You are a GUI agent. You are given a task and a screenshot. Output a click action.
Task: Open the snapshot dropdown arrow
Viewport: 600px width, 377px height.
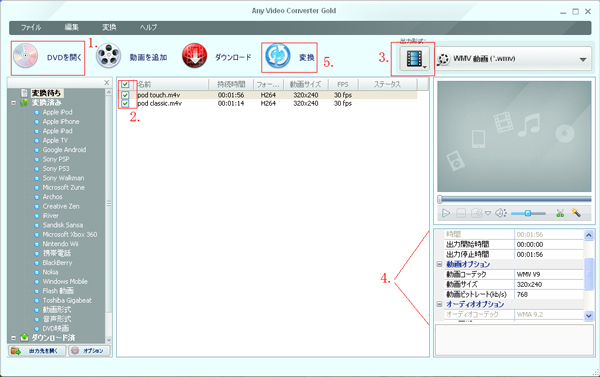pos(488,214)
